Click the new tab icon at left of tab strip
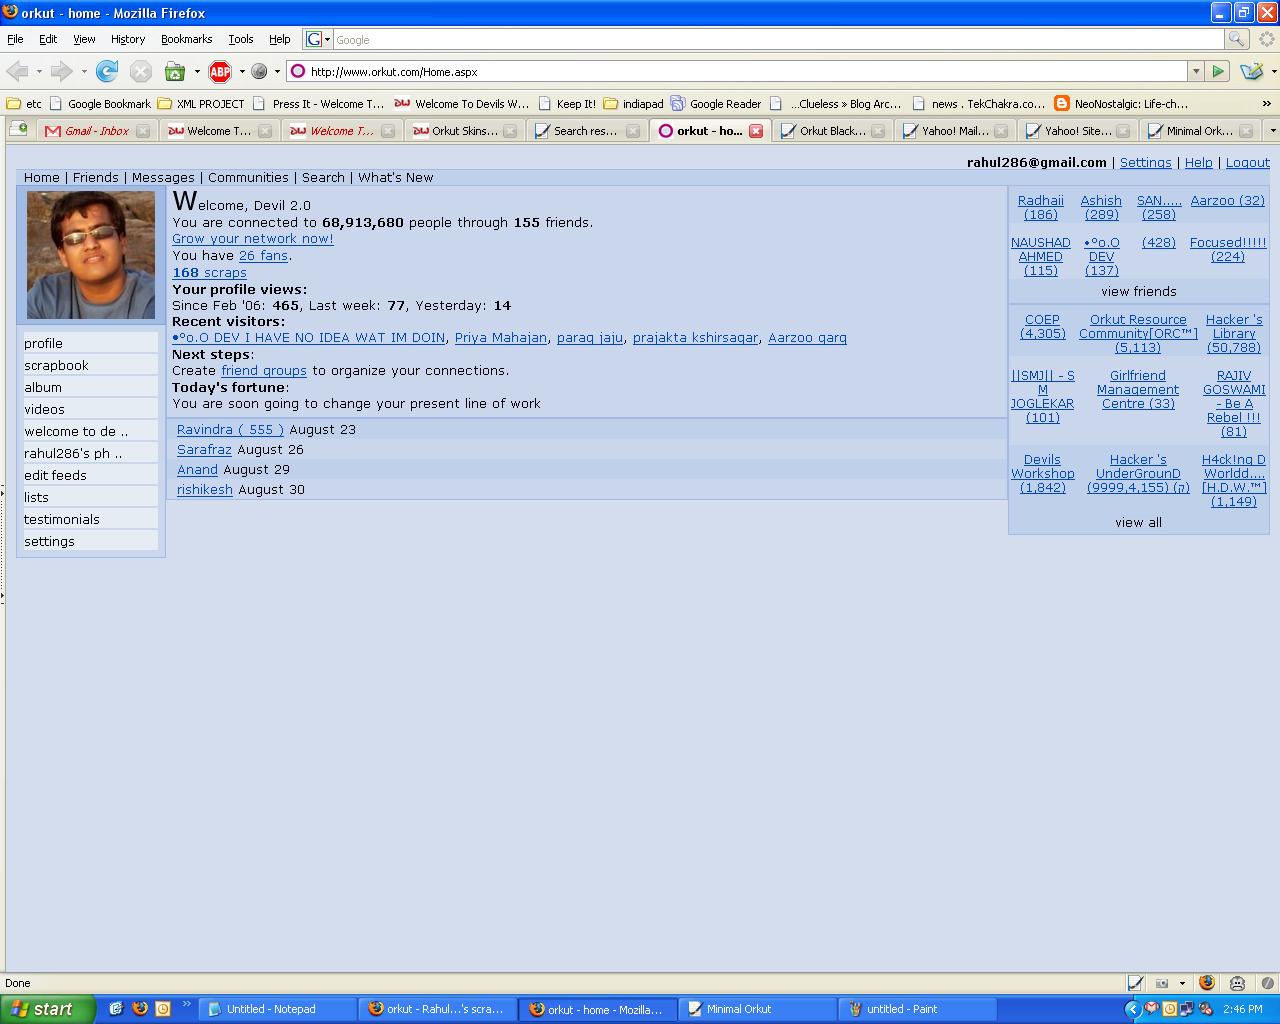This screenshot has height=1024, width=1280. [x=18, y=129]
